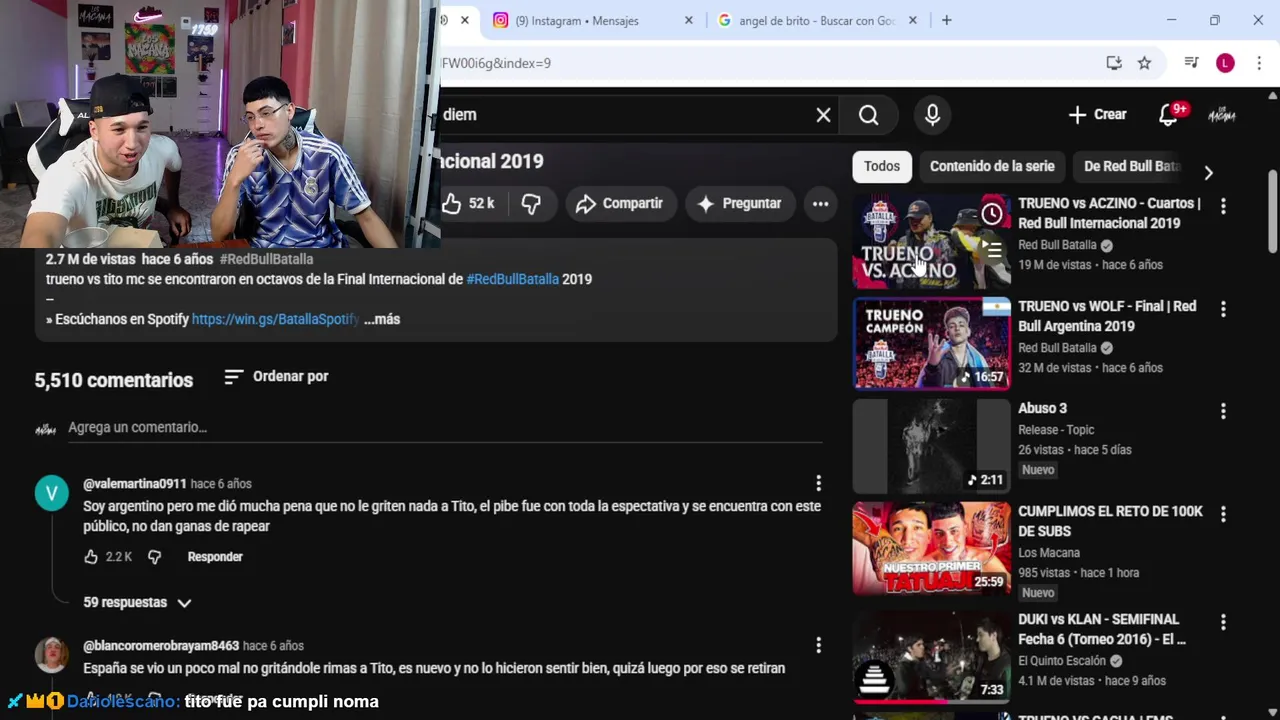Close the angel de brito tab
This screenshot has height=720, width=1280.
point(912,21)
